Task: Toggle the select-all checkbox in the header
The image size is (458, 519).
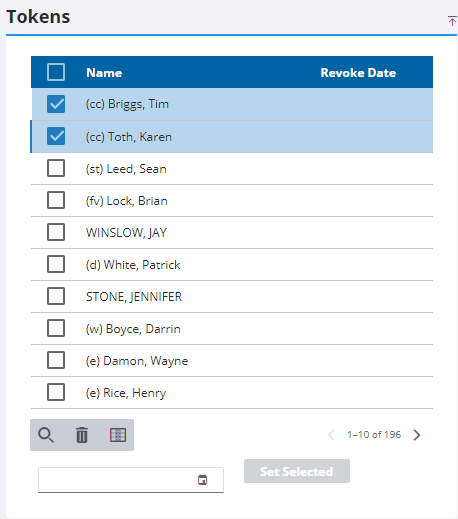Action: 56,72
